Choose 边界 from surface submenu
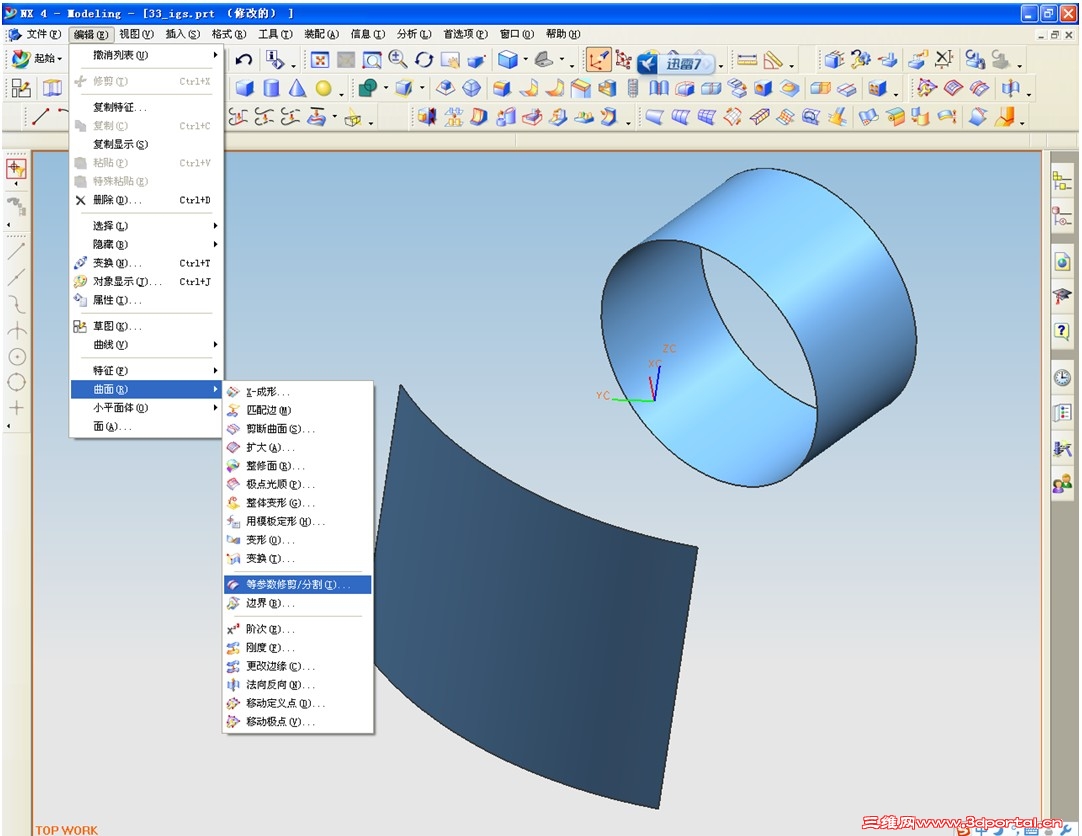1082x836 pixels. pos(297,604)
